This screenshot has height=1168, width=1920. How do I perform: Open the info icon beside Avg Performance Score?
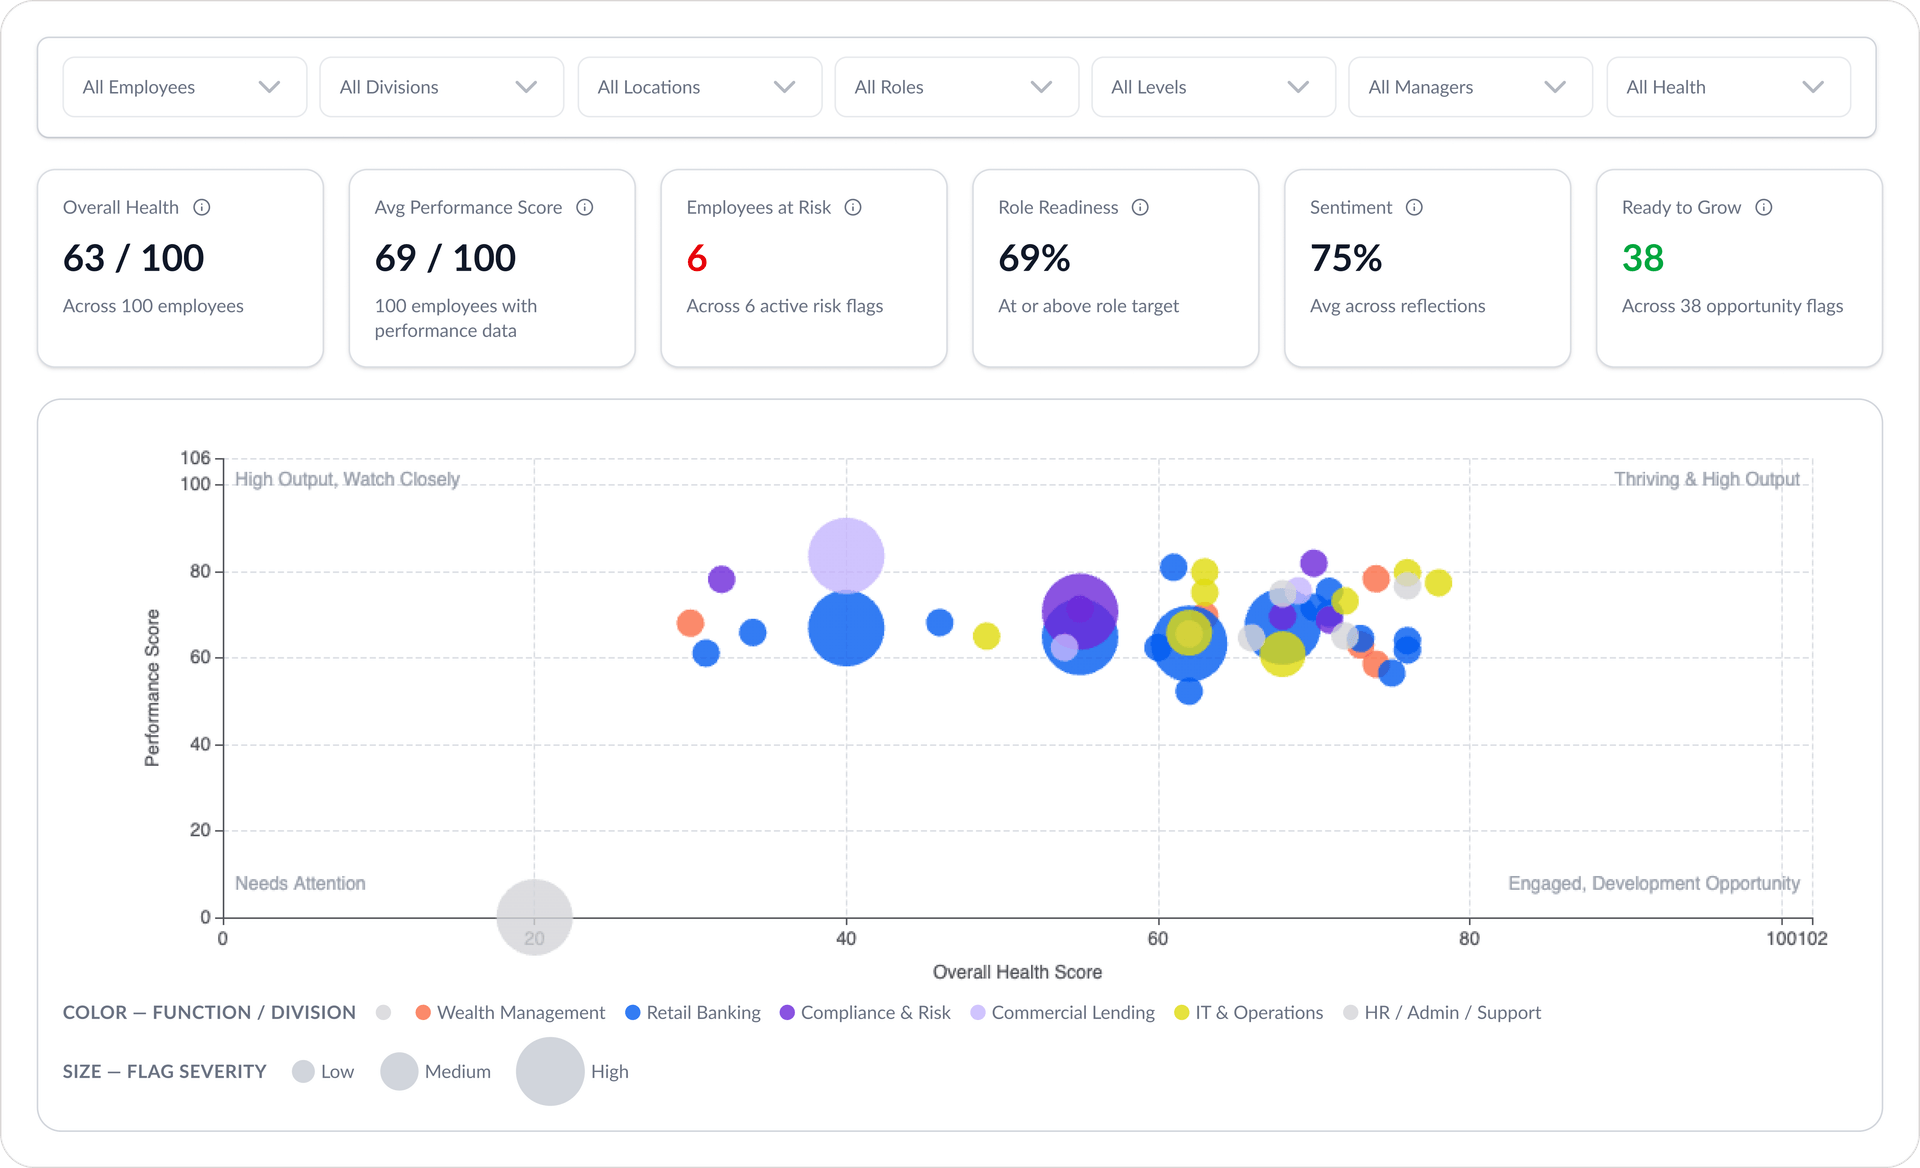pyautogui.click(x=585, y=207)
